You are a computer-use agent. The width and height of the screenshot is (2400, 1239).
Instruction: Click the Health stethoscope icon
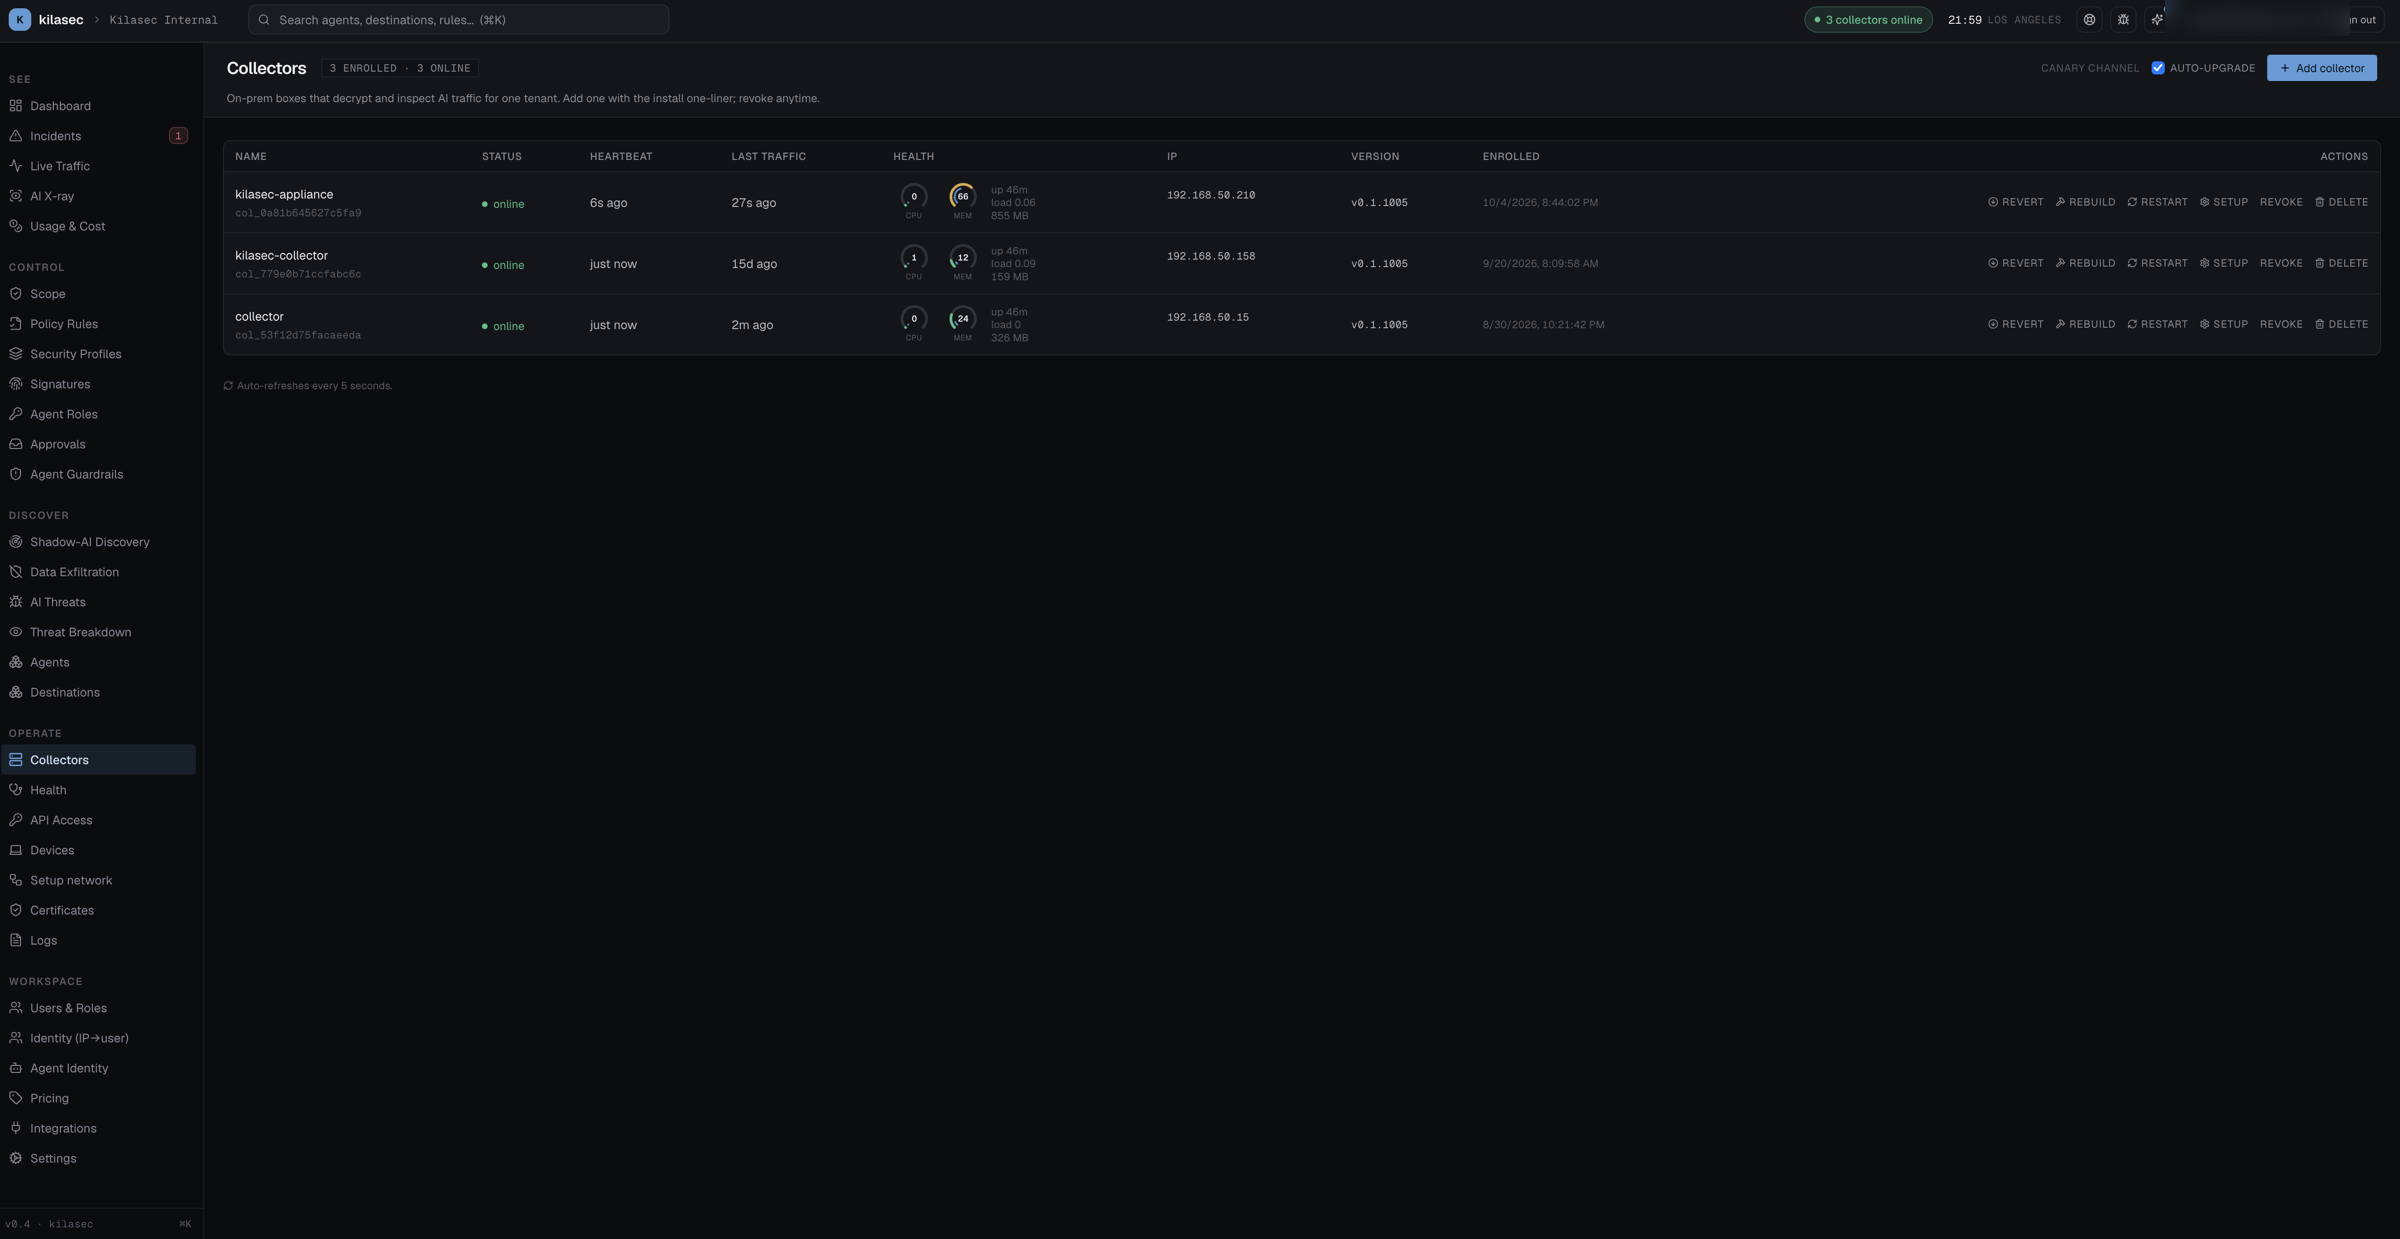15,790
